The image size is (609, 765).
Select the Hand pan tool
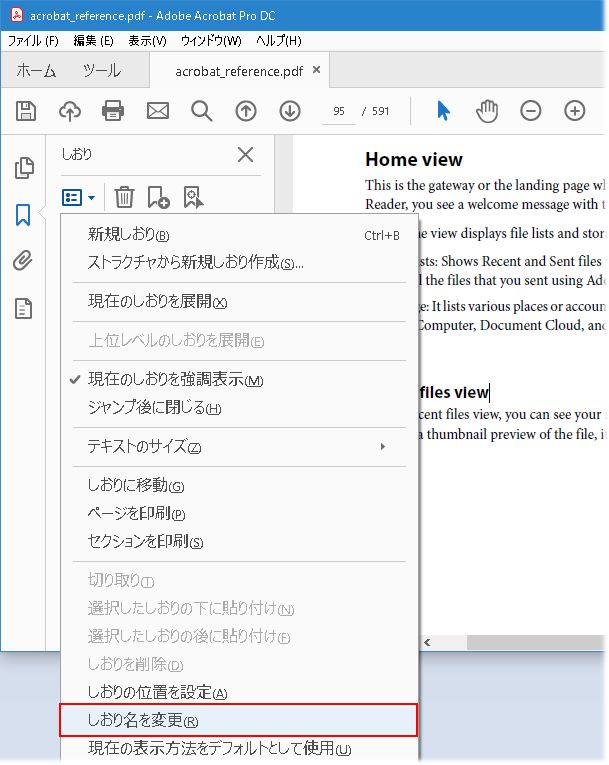[487, 111]
